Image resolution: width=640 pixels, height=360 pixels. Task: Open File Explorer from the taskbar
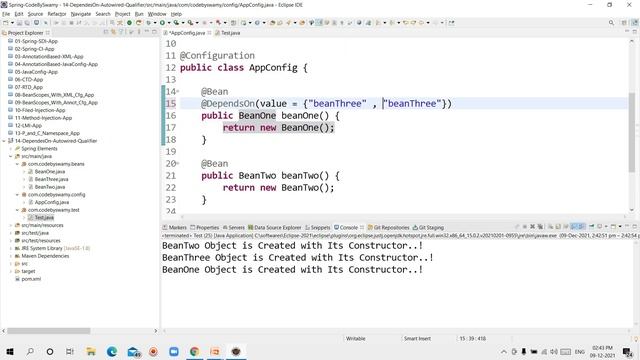tap(91, 351)
